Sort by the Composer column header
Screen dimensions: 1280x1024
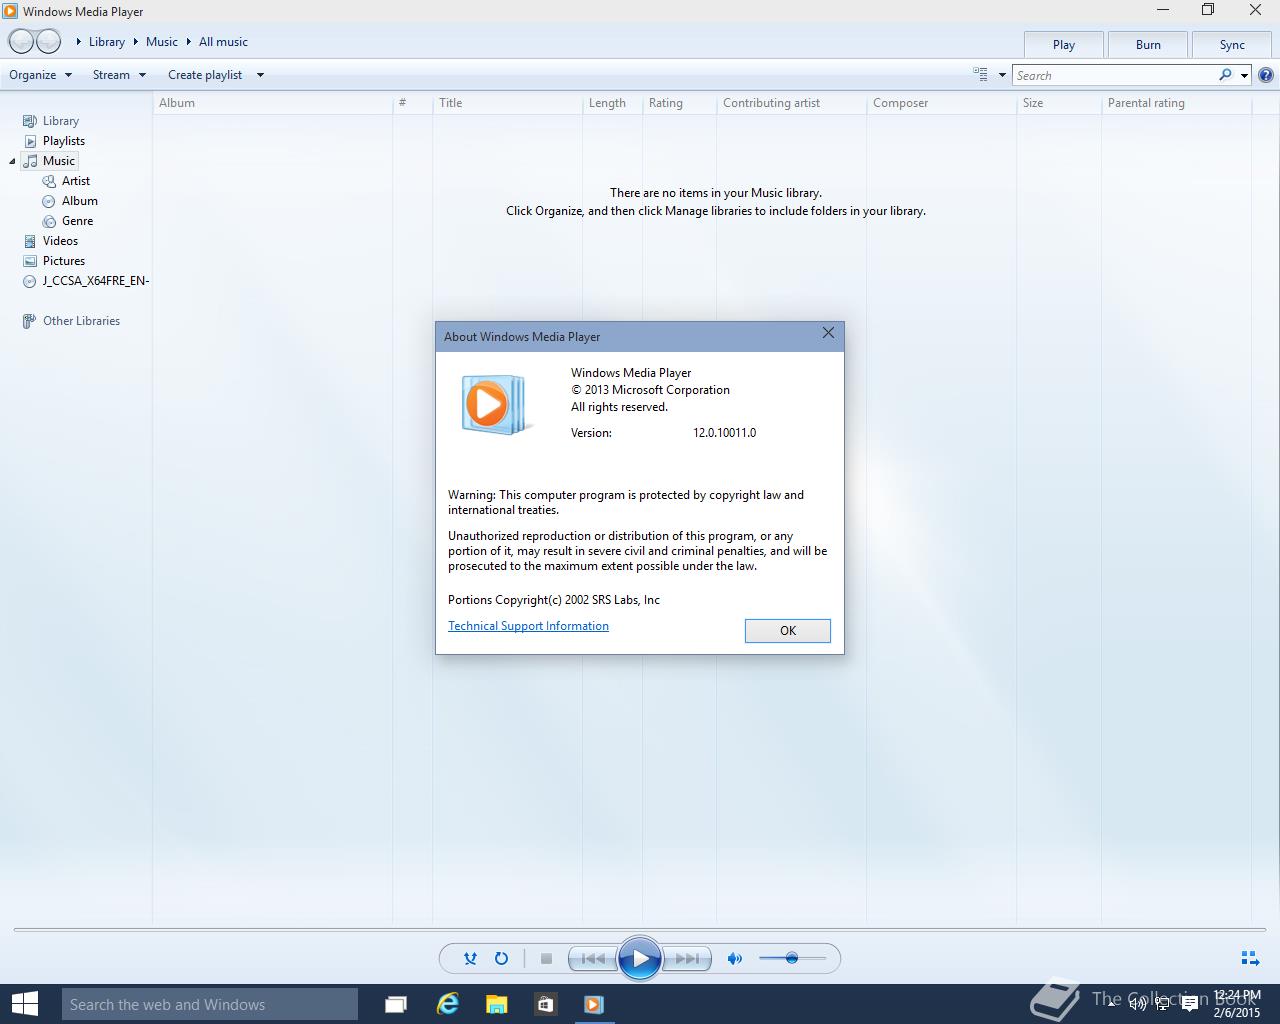[x=941, y=103]
